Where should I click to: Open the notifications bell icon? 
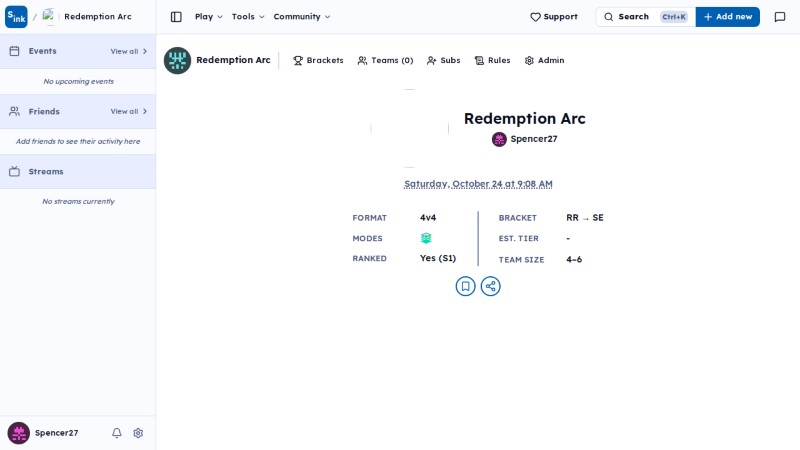click(117, 433)
